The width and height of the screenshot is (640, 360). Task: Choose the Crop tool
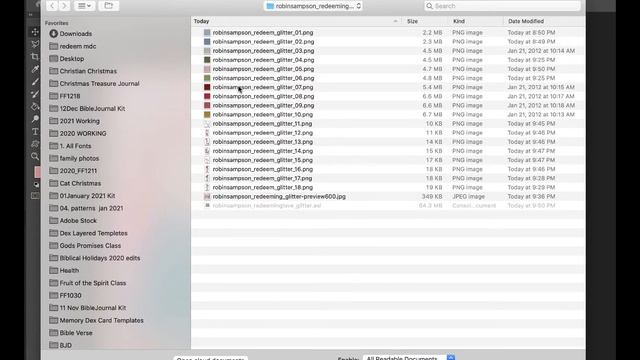[x=35, y=57]
